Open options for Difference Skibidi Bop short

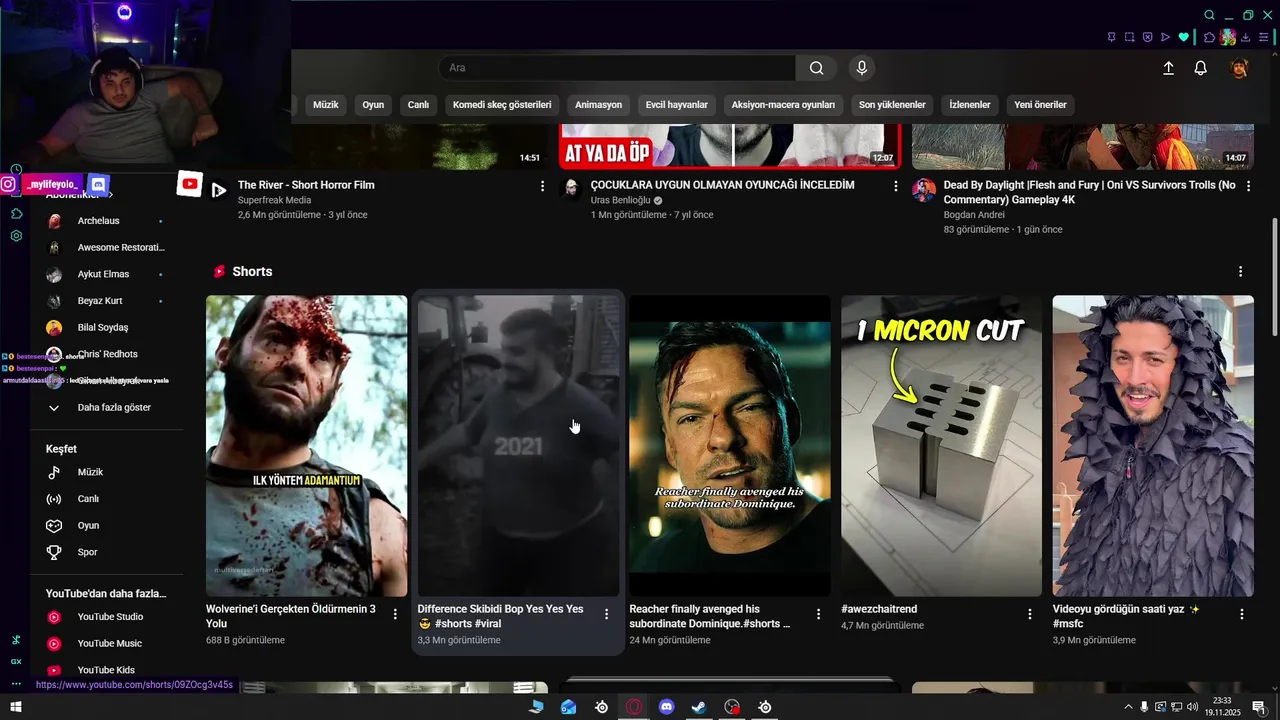point(606,614)
